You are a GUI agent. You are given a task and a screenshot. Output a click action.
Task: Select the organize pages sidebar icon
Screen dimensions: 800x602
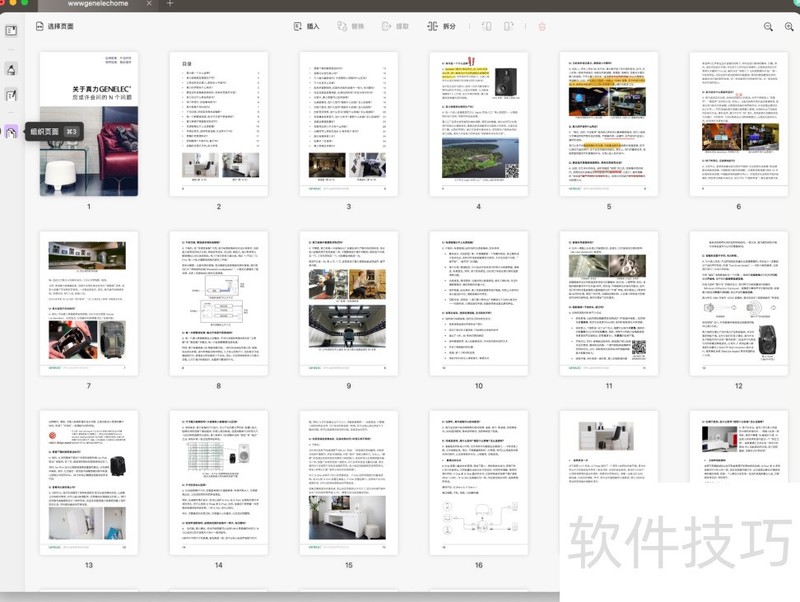pyautogui.click(x=12, y=131)
